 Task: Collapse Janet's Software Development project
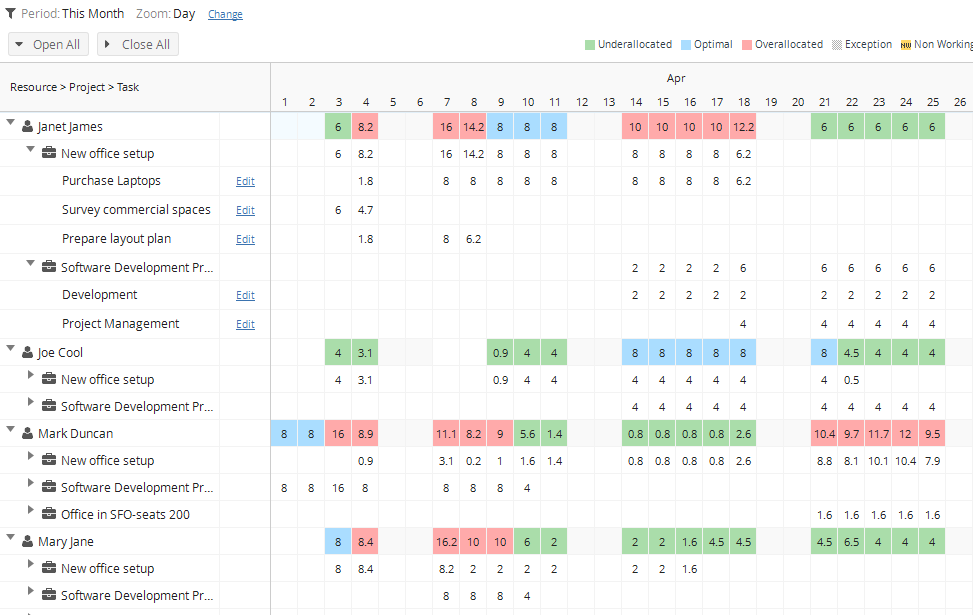30,263
